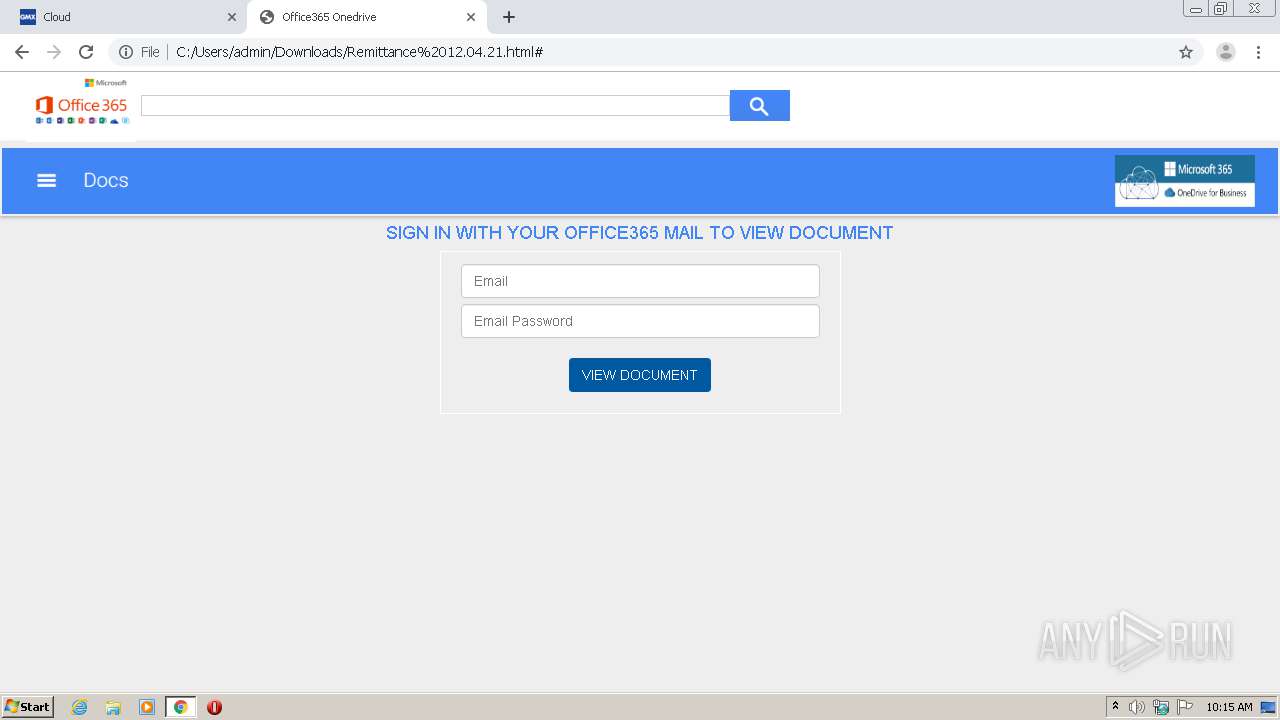This screenshot has height=720, width=1280.
Task: Open the Chrome profile avatar
Action: click(x=1226, y=52)
